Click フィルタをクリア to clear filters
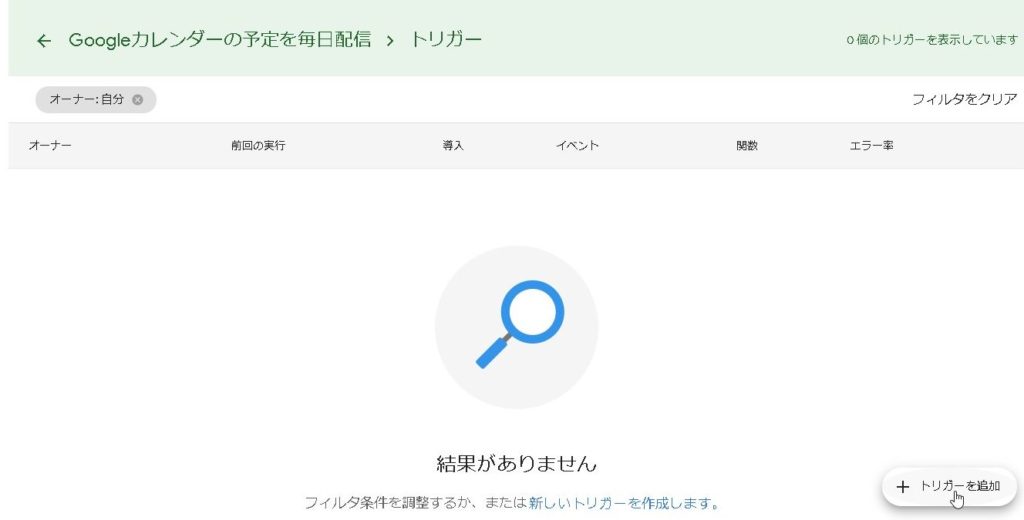This screenshot has width=1024, height=520. click(x=964, y=100)
